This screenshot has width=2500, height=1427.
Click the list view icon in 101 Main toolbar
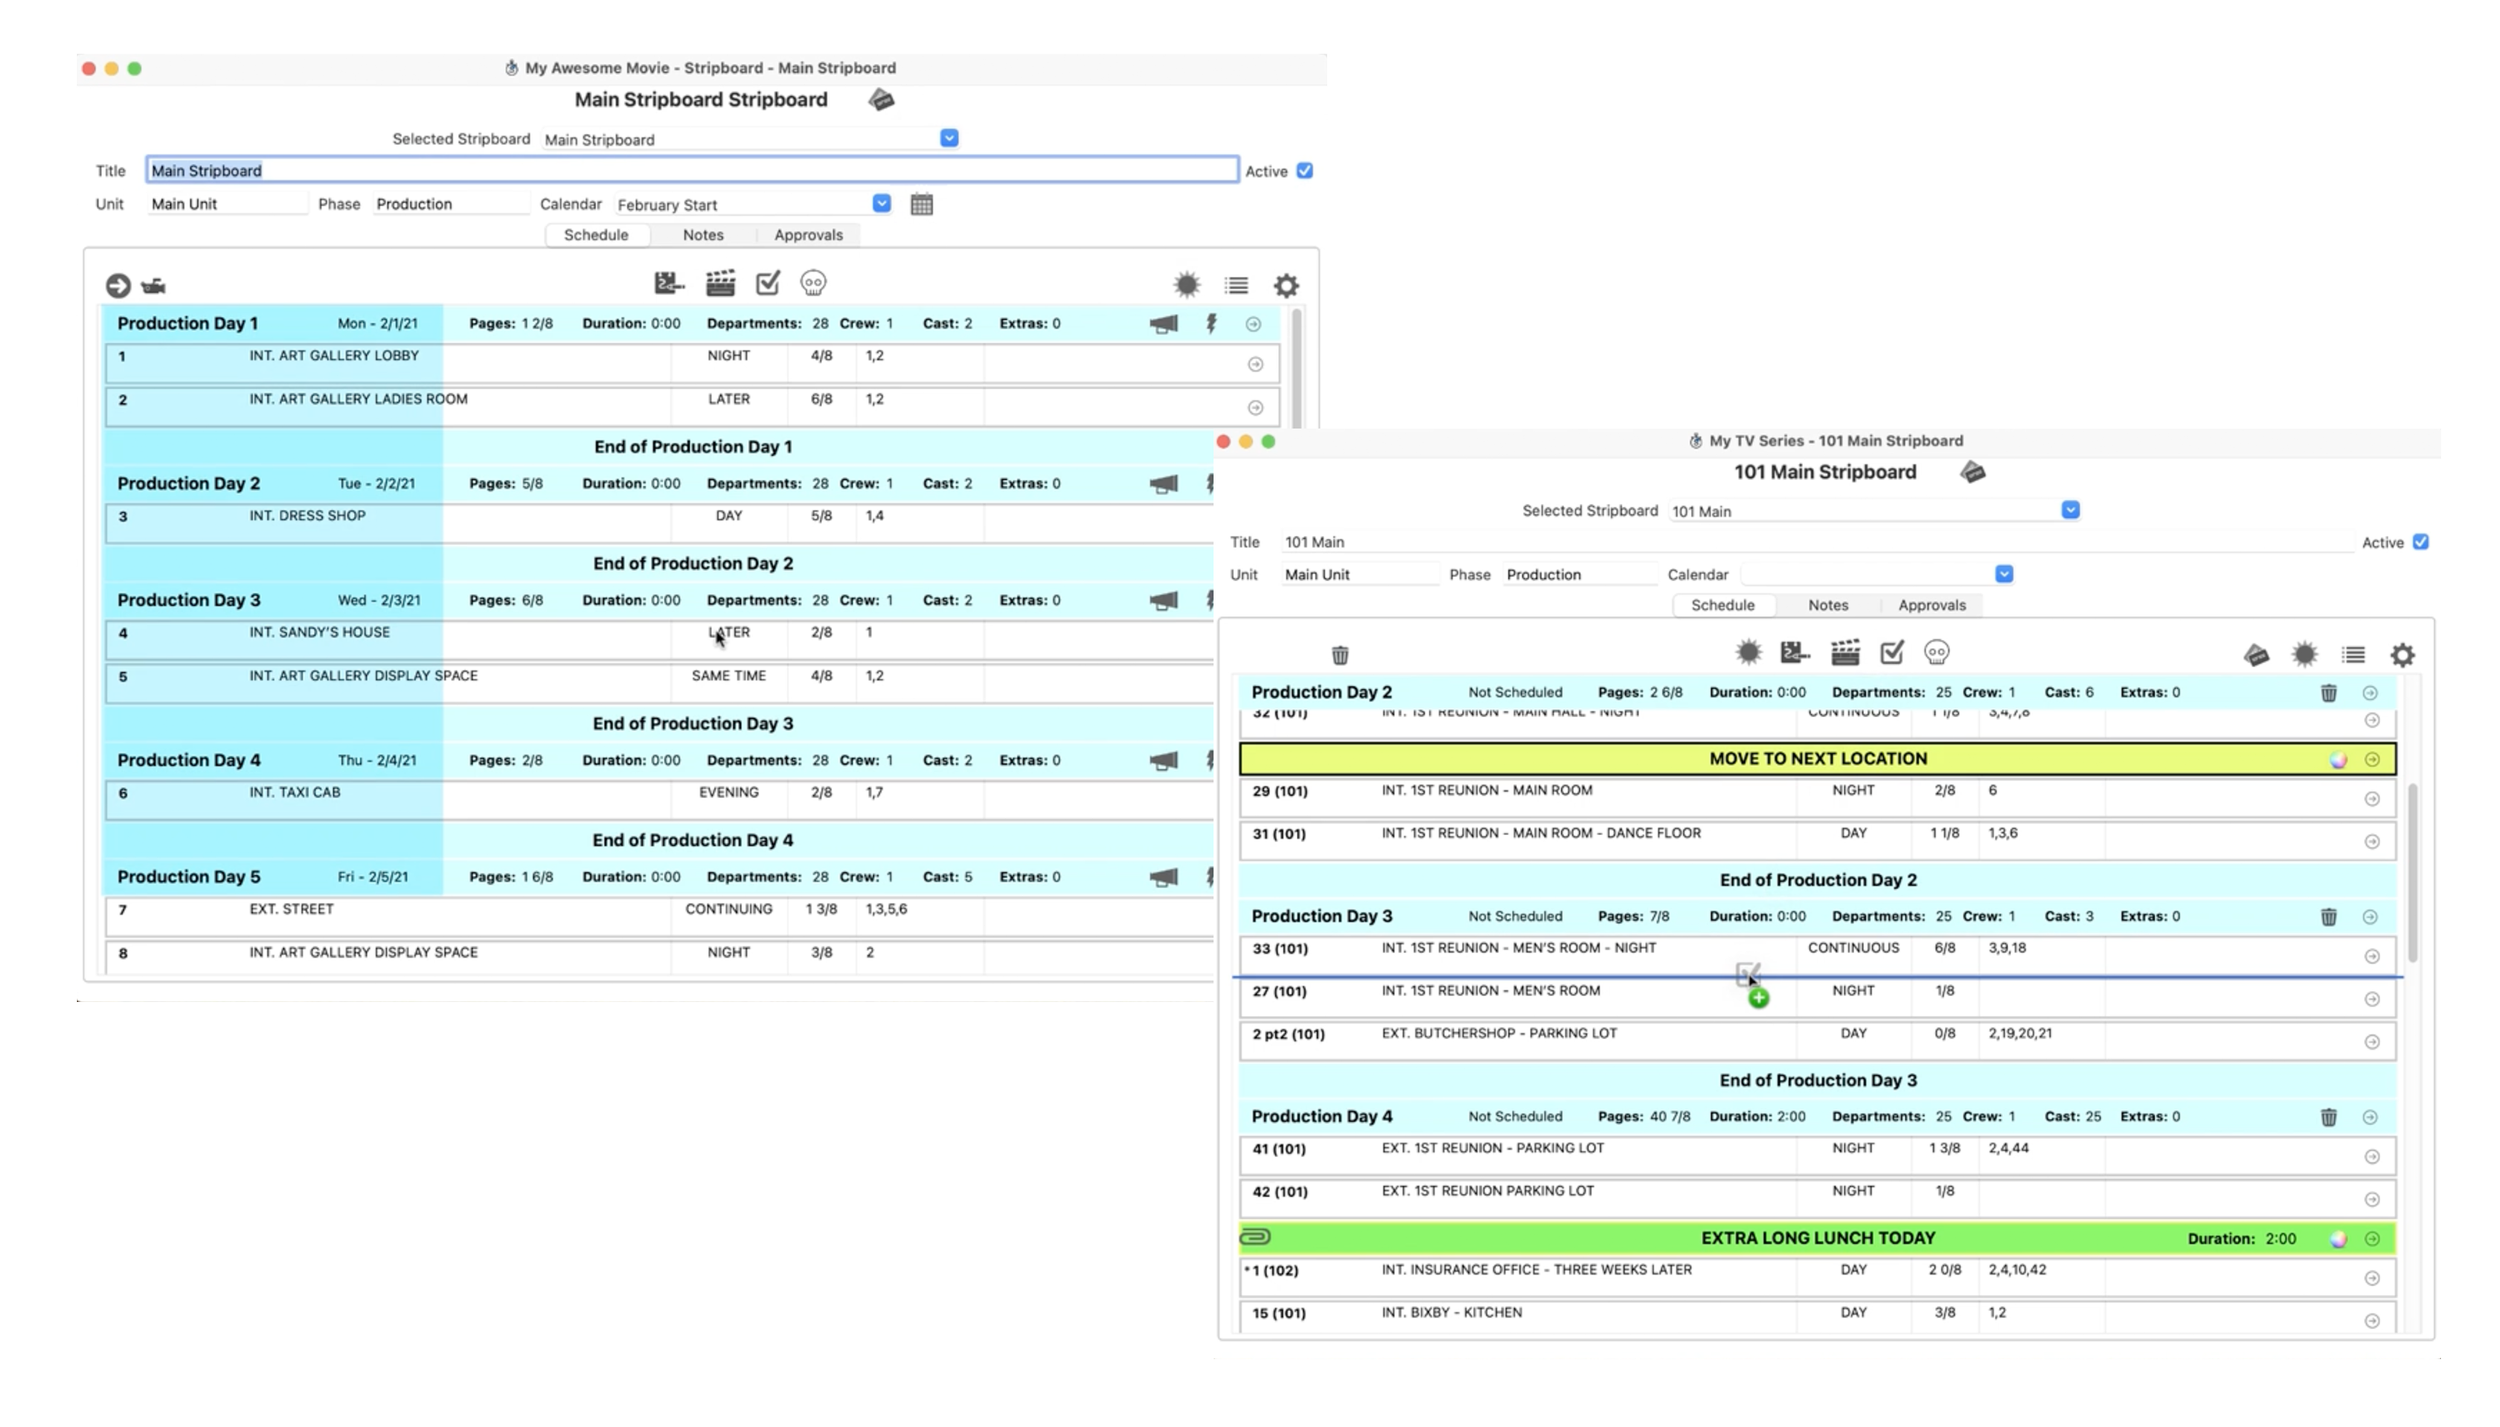(x=2353, y=655)
